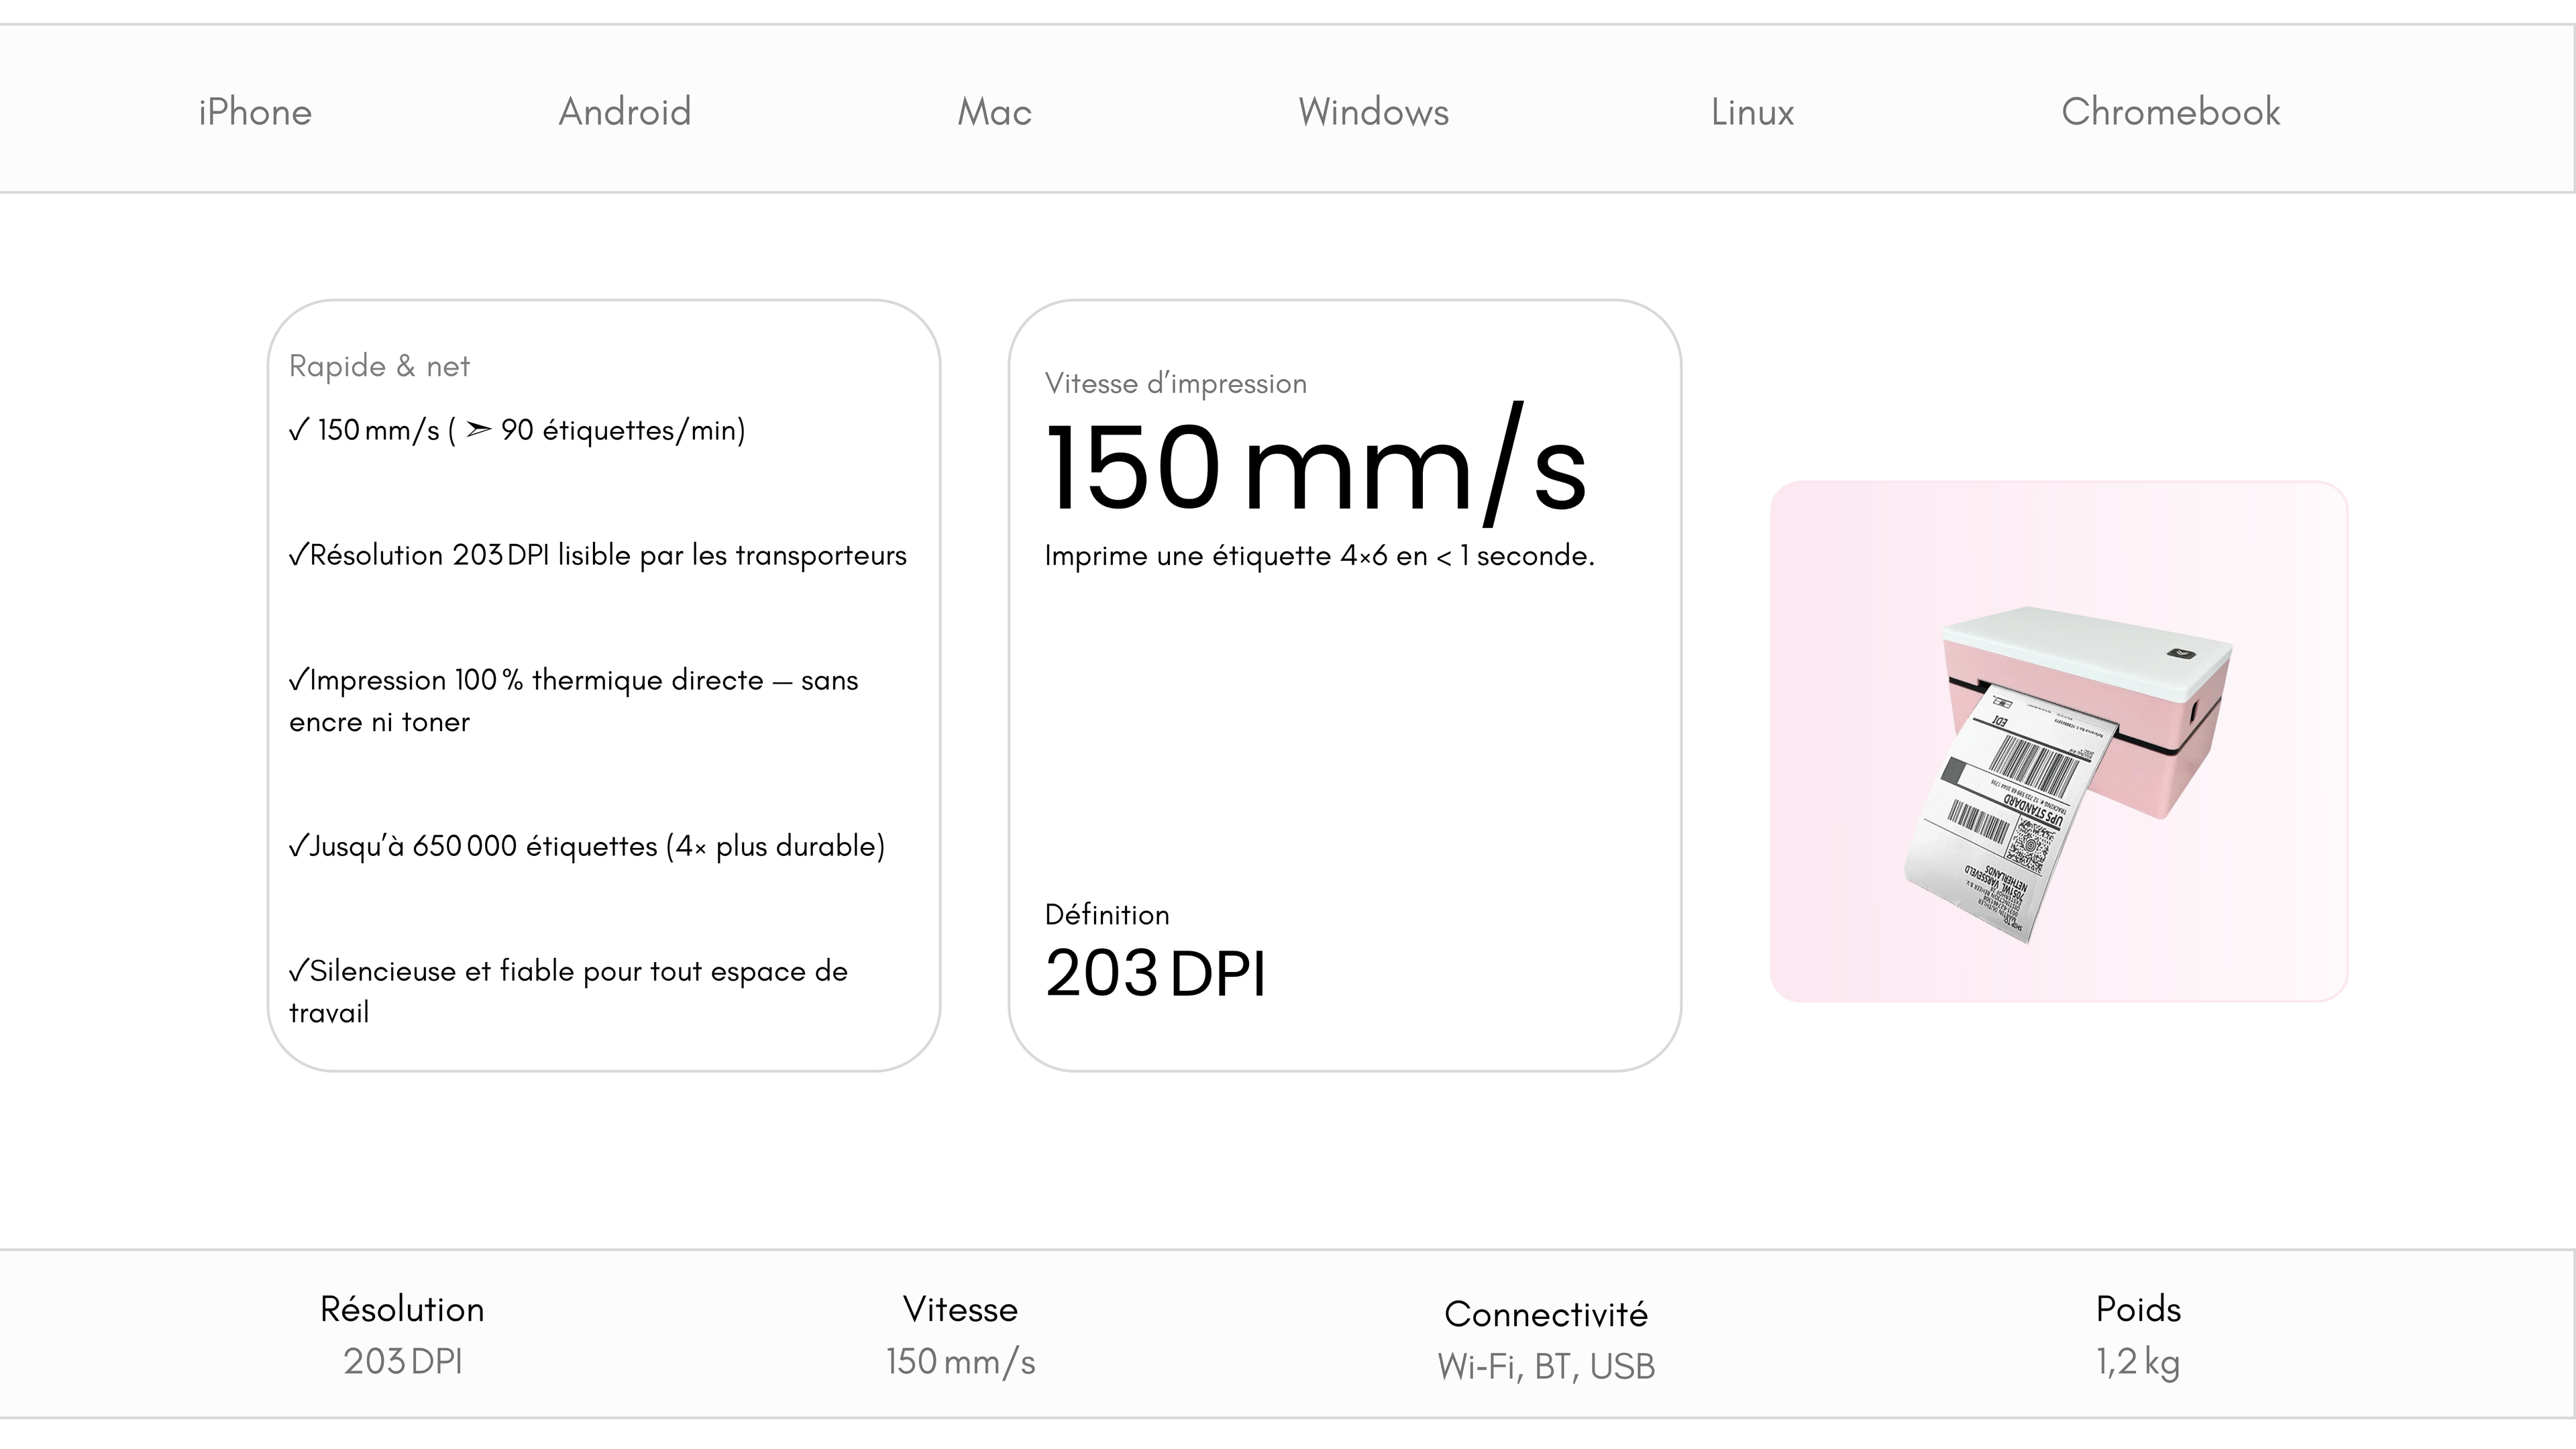
Task: Click the Rapide & net heading
Action: click(x=379, y=366)
